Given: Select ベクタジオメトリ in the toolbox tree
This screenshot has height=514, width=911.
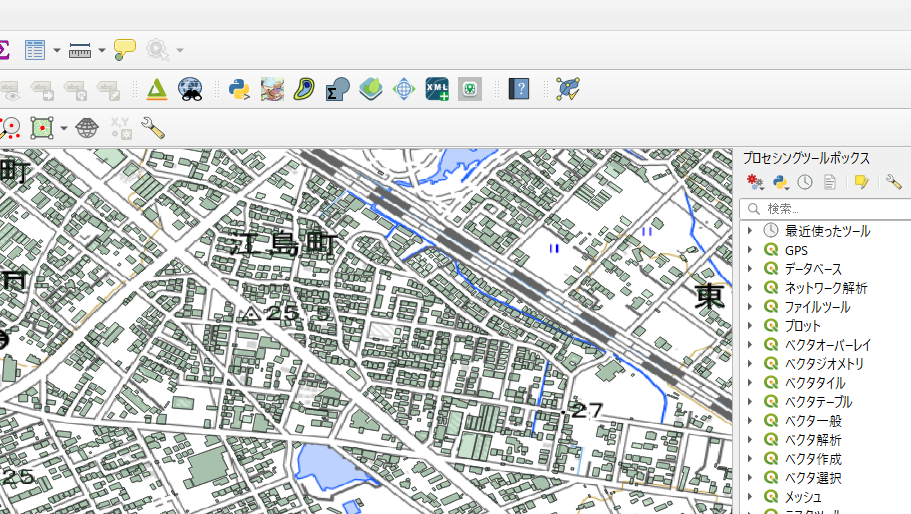Looking at the screenshot, I should pyautogui.click(x=824, y=364).
